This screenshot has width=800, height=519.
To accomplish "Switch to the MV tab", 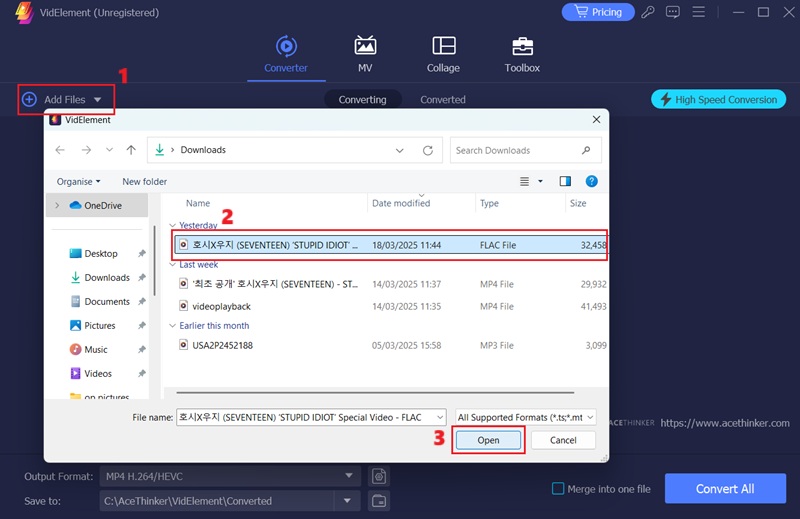I will click(x=365, y=54).
